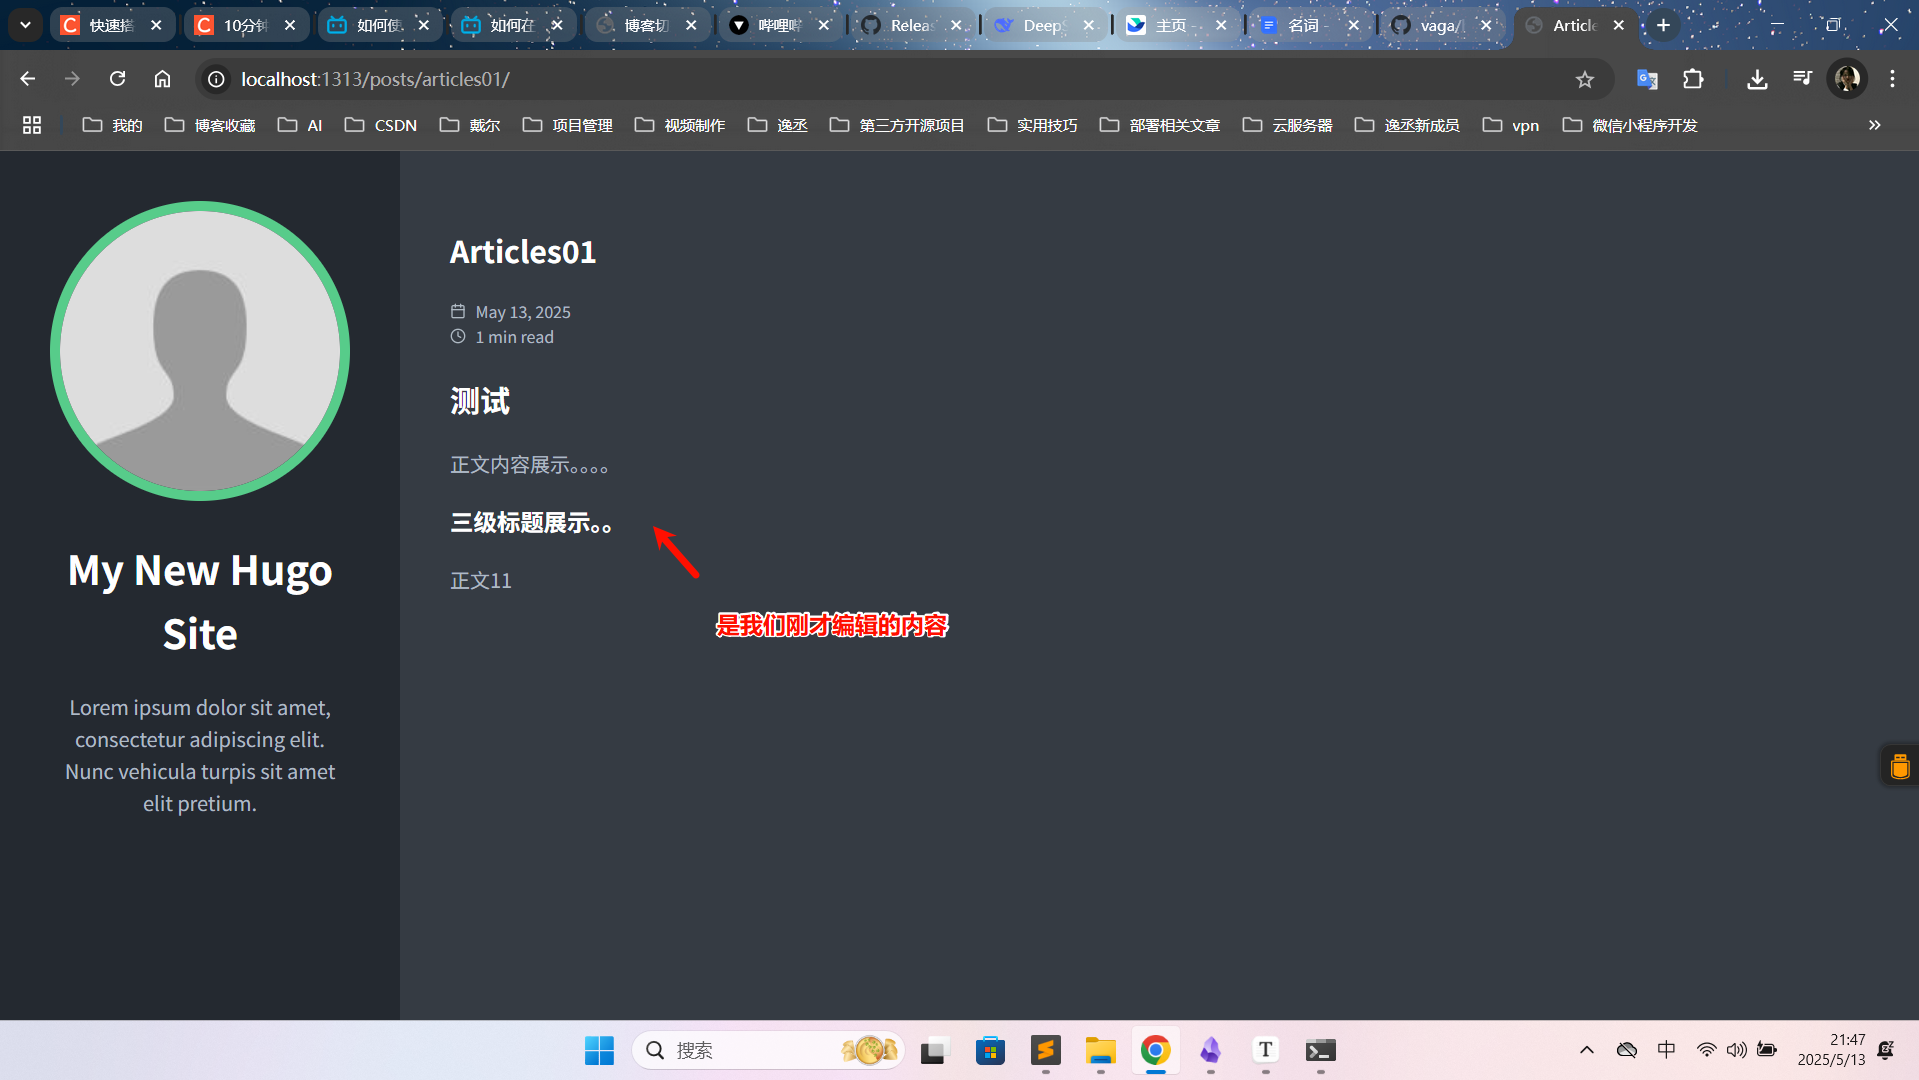Open the Windows Start menu
The height and width of the screenshot is (1080, 1919).
coord(599,1050)
